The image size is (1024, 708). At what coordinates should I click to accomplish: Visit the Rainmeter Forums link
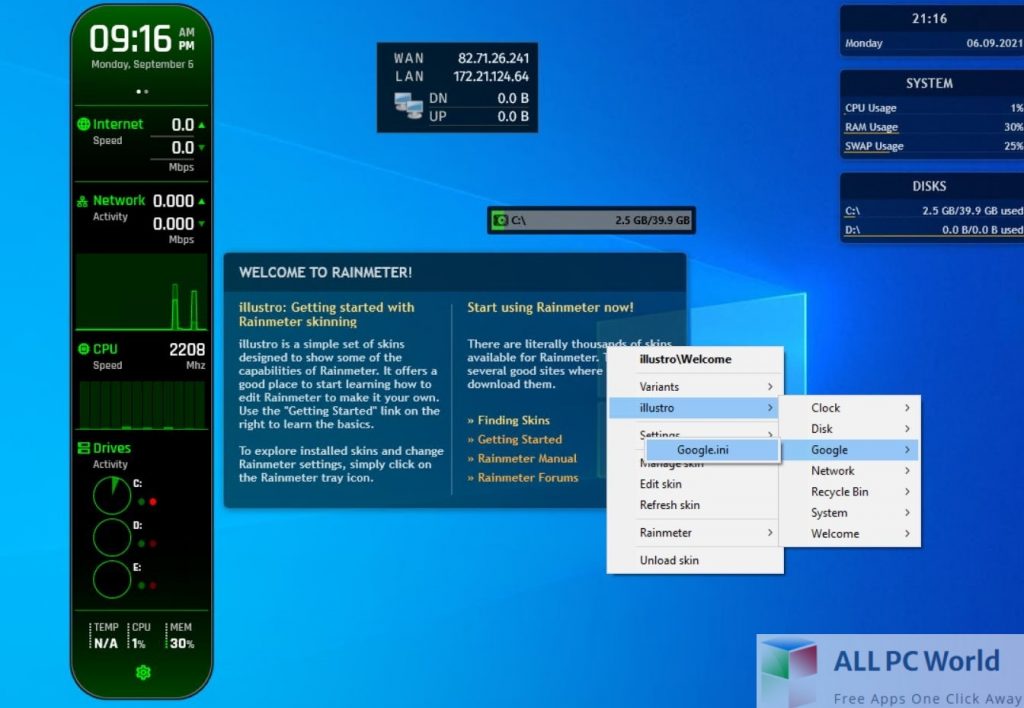527,478
